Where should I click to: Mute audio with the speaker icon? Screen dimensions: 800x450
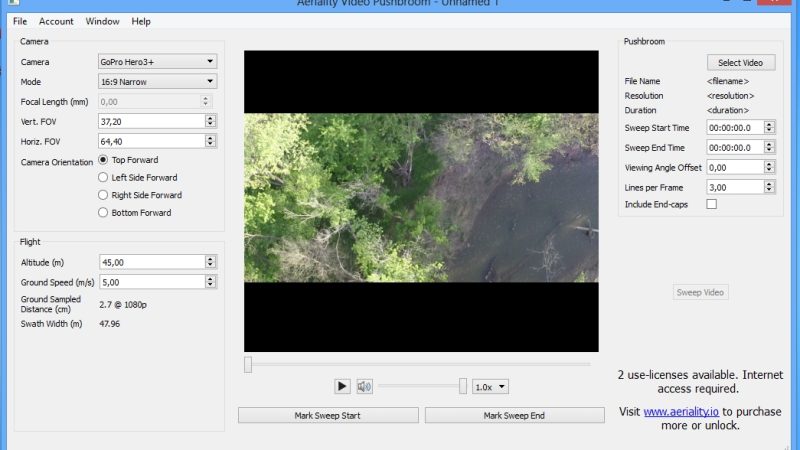click(x=364, y=386)
